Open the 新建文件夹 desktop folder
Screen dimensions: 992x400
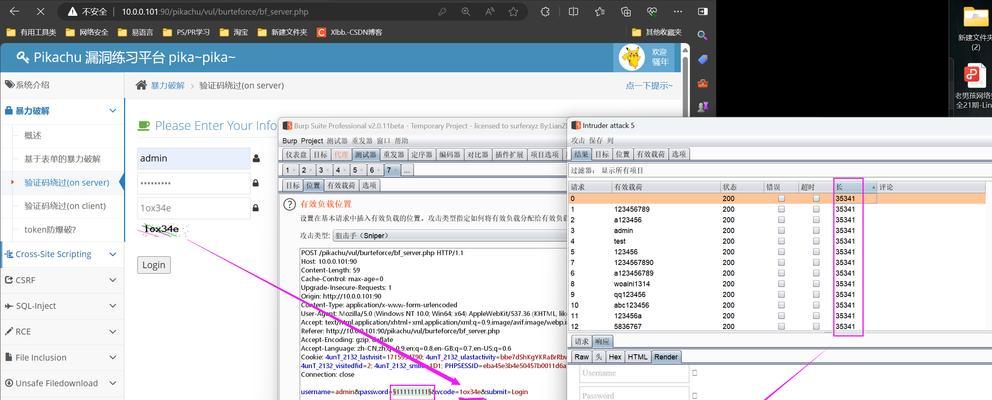pyautogui.click(x=975, y=28)
